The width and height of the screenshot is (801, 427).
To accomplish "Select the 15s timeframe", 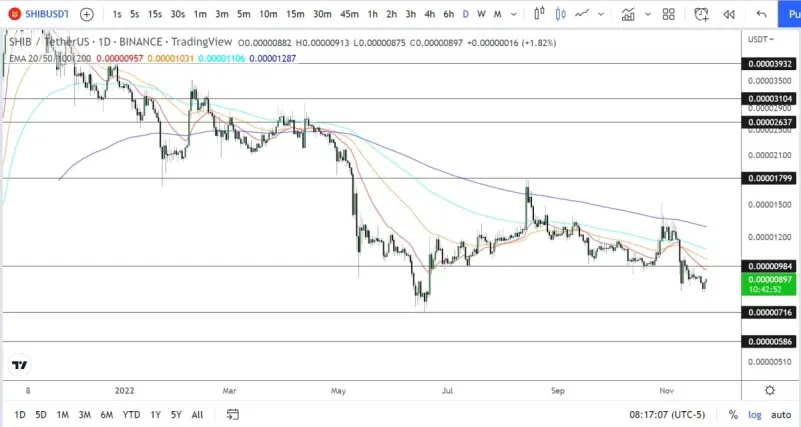I will [155, 14].
